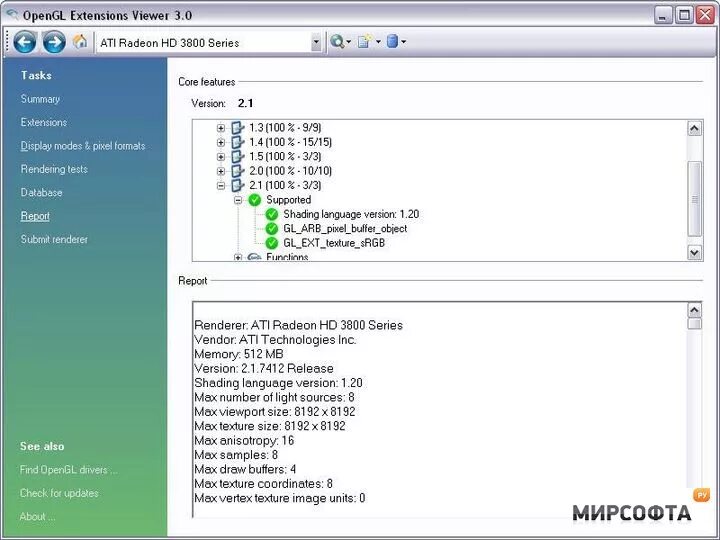Click green check beside GL_ARB_pixel_buffer_object
This screenshot has height=540, width=720.
click(272, 229)
